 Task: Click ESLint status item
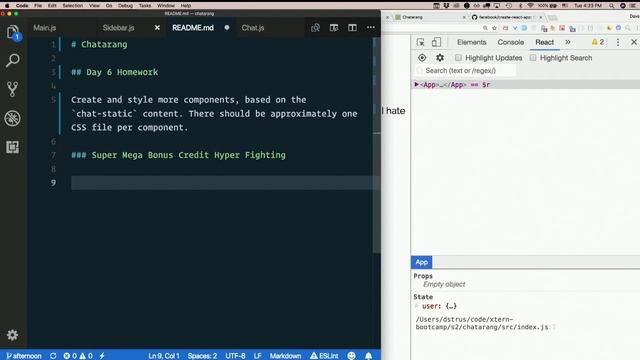(324, 356)
